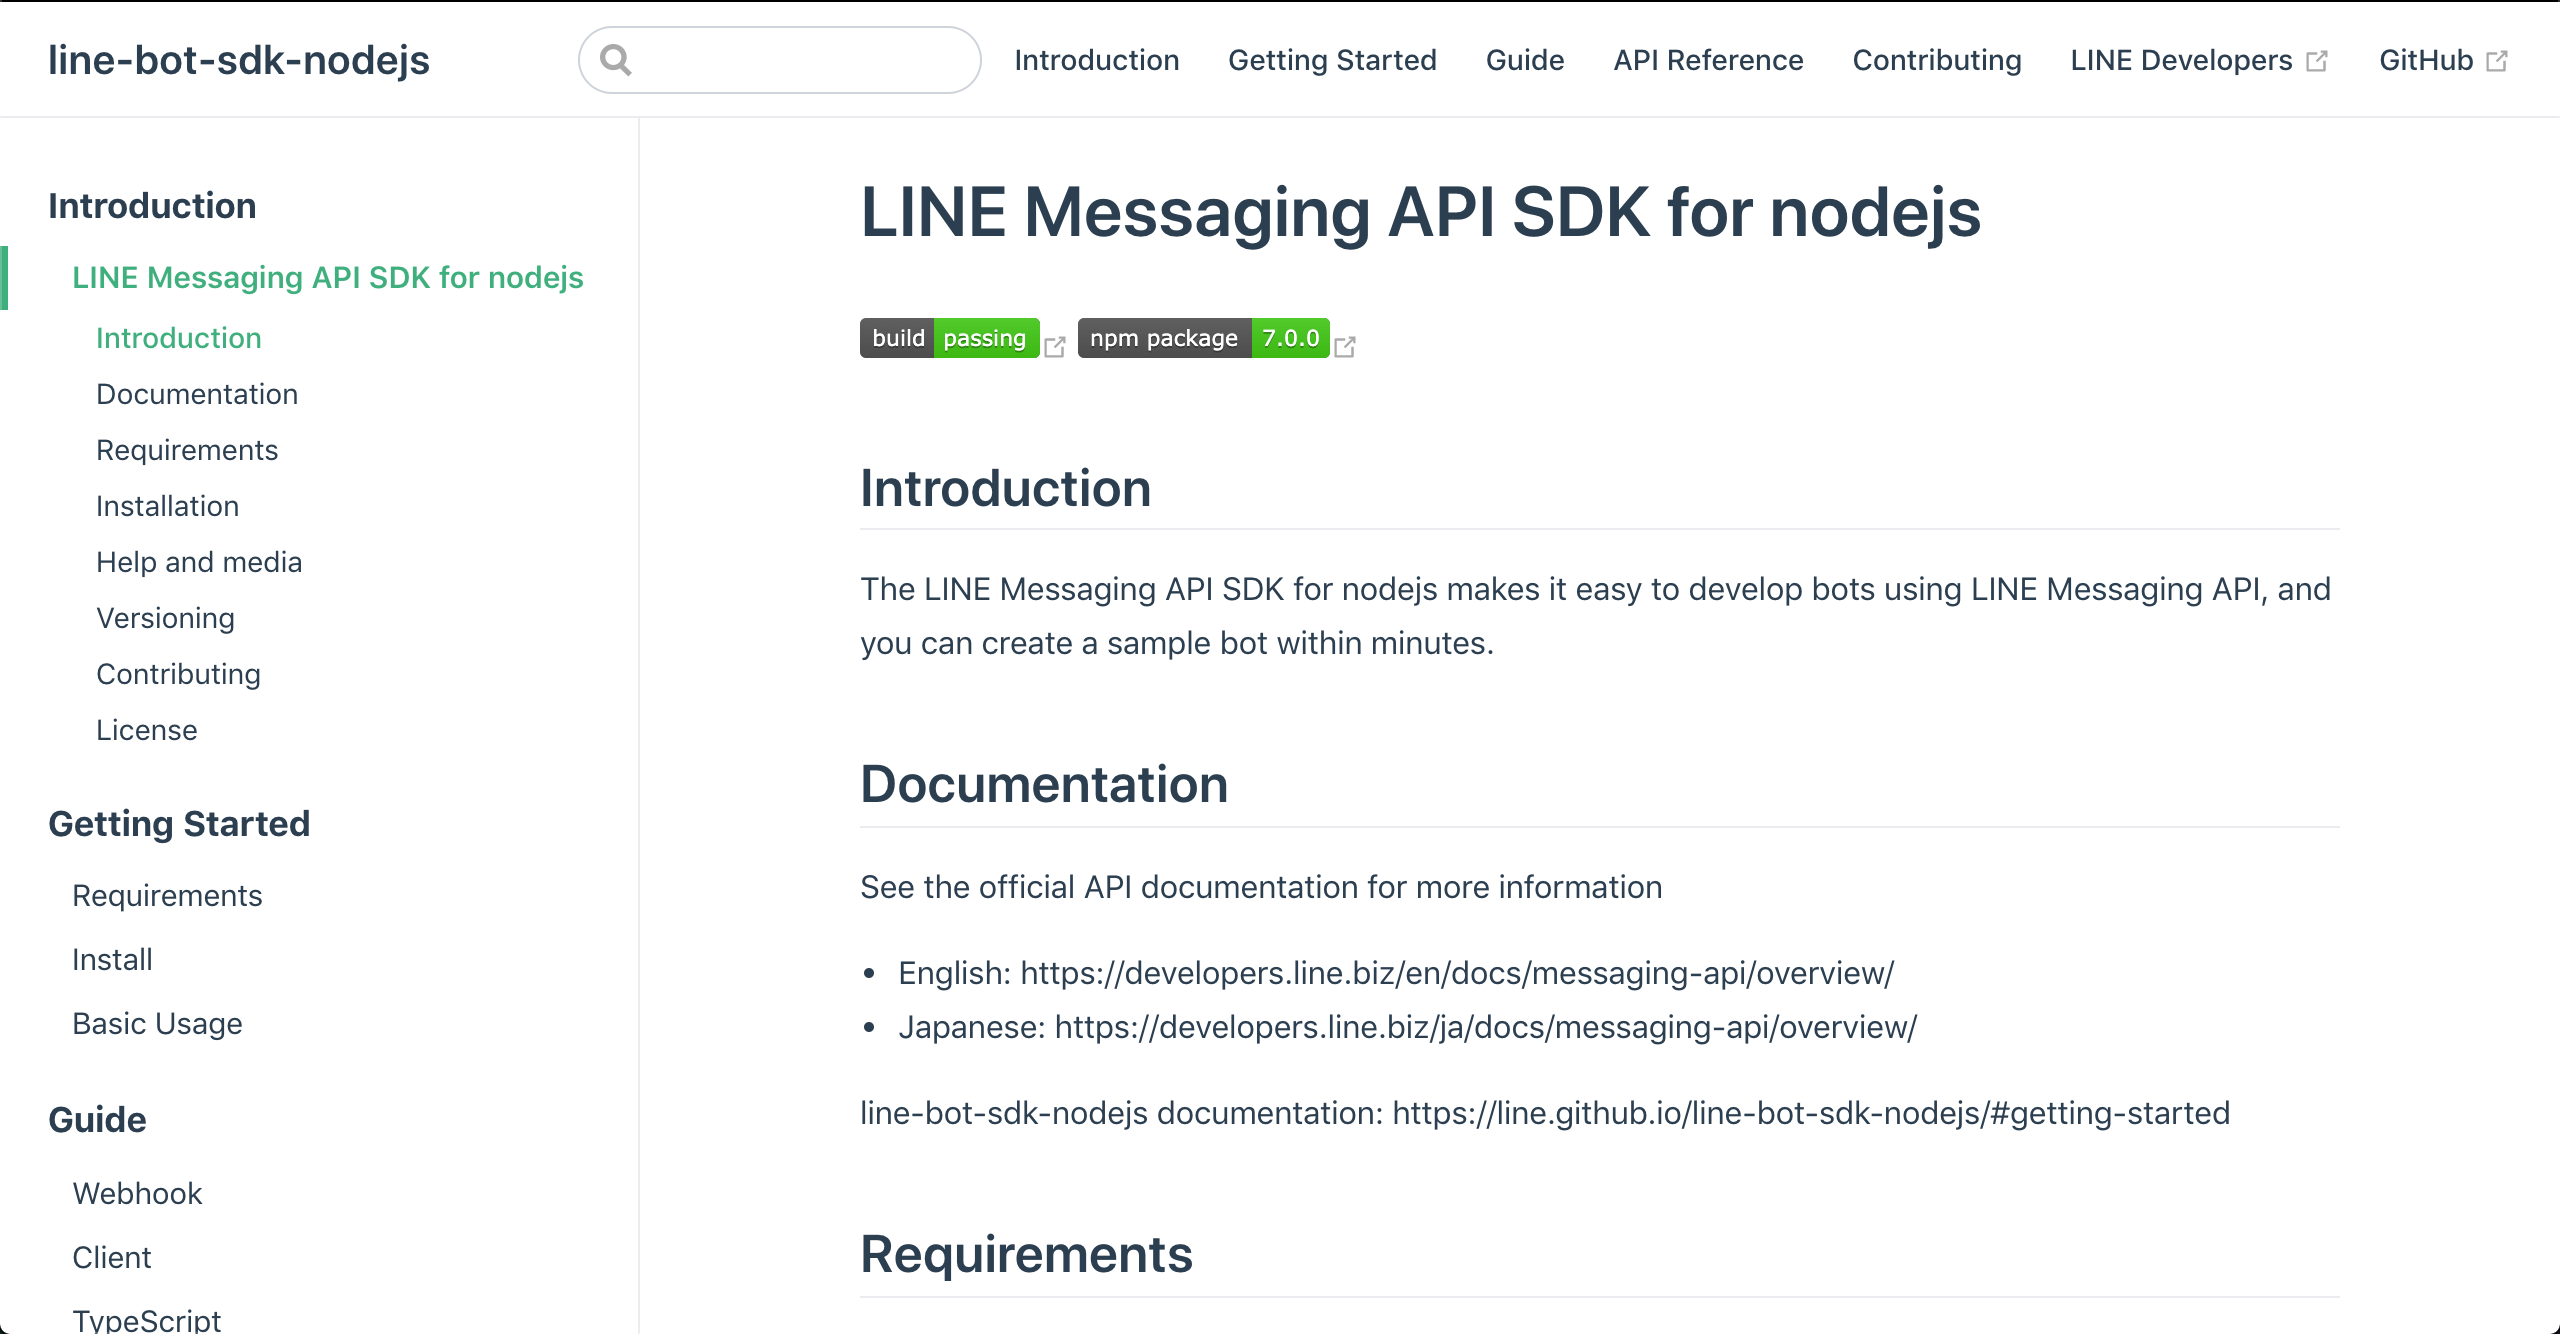Open Requirements under Getting Started sidebar
Viewport: 2560px width, 1334px height.
(167, 896)
